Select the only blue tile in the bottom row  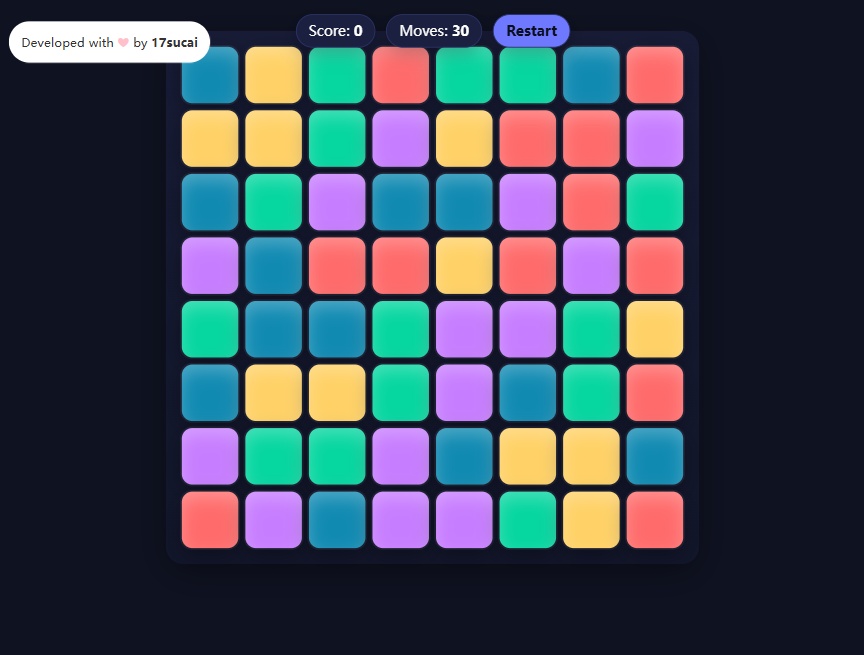coord(337,520)
